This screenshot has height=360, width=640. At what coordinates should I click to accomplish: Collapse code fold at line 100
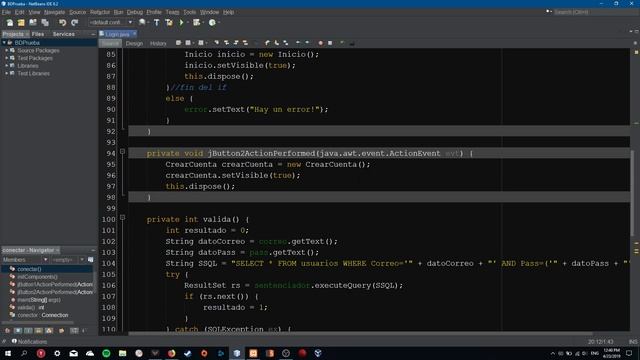(x=122, y=218)
